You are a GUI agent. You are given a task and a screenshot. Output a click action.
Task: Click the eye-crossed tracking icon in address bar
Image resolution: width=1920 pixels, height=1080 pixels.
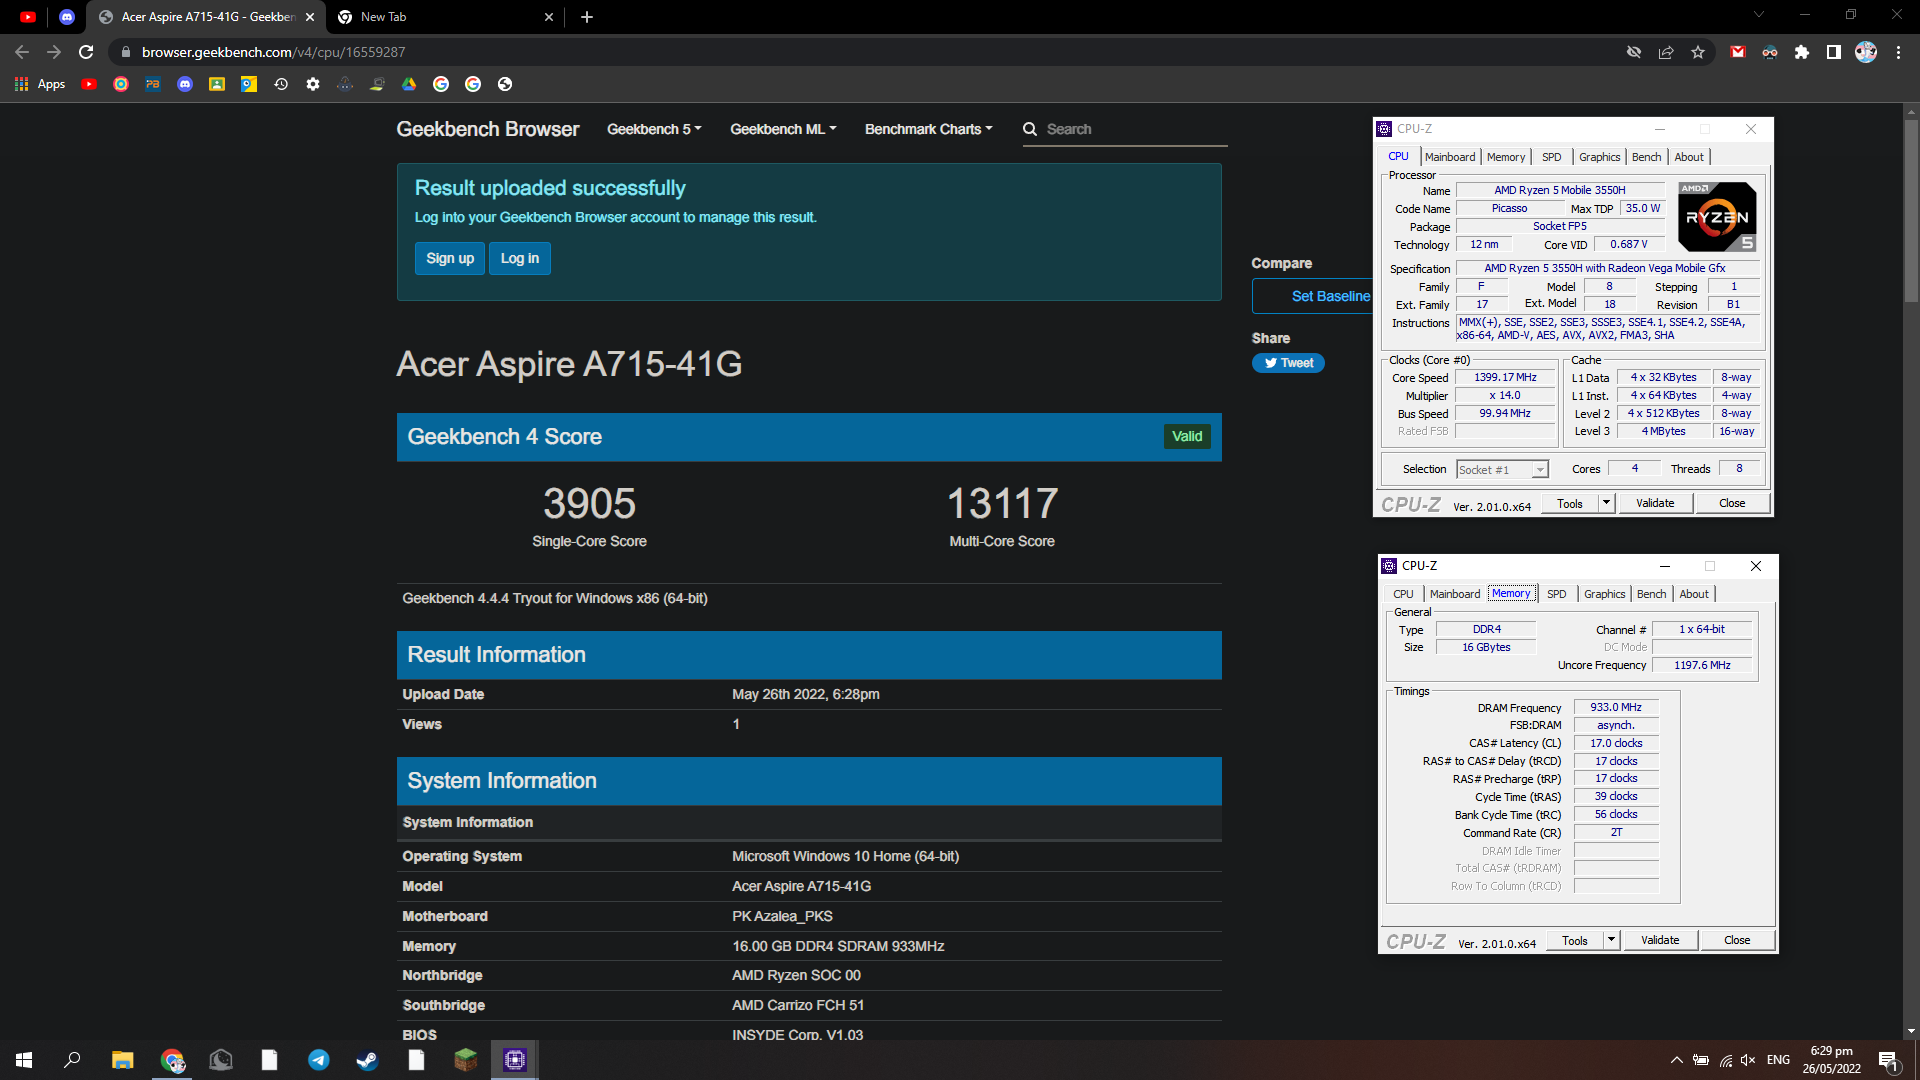(x=1634, y=52)
